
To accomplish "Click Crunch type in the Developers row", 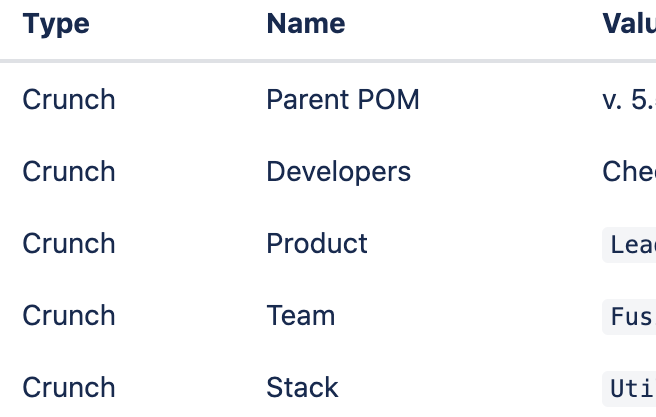I will pos(69,171).
